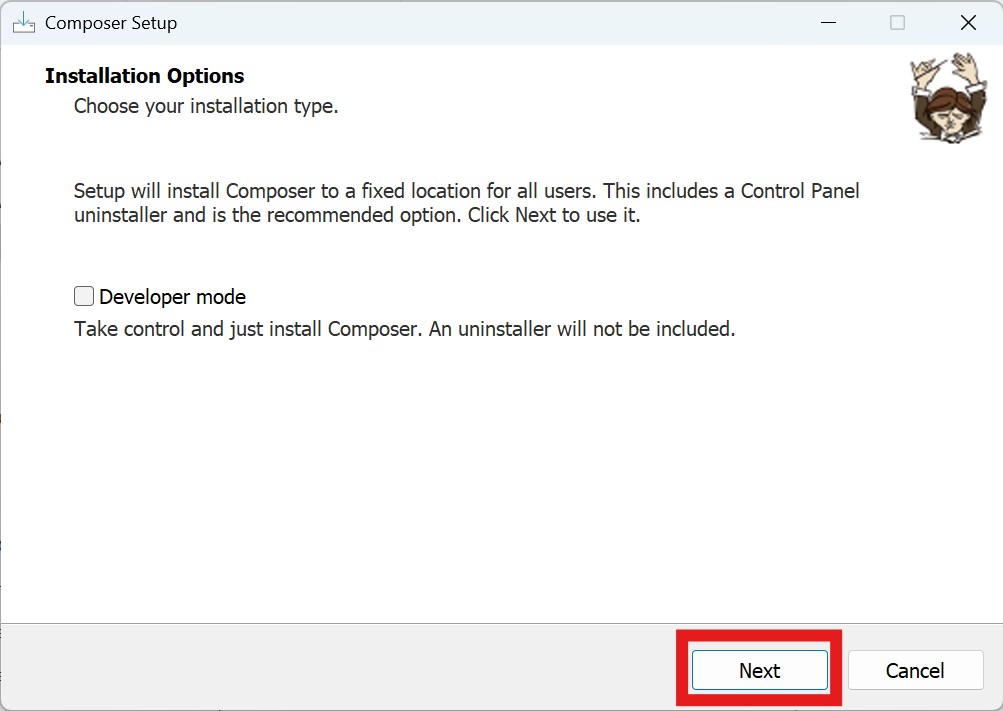The height and width of the screenshot is (711, 1003).
Task: Click the Installation Options heading
Action: click(144, 76)
